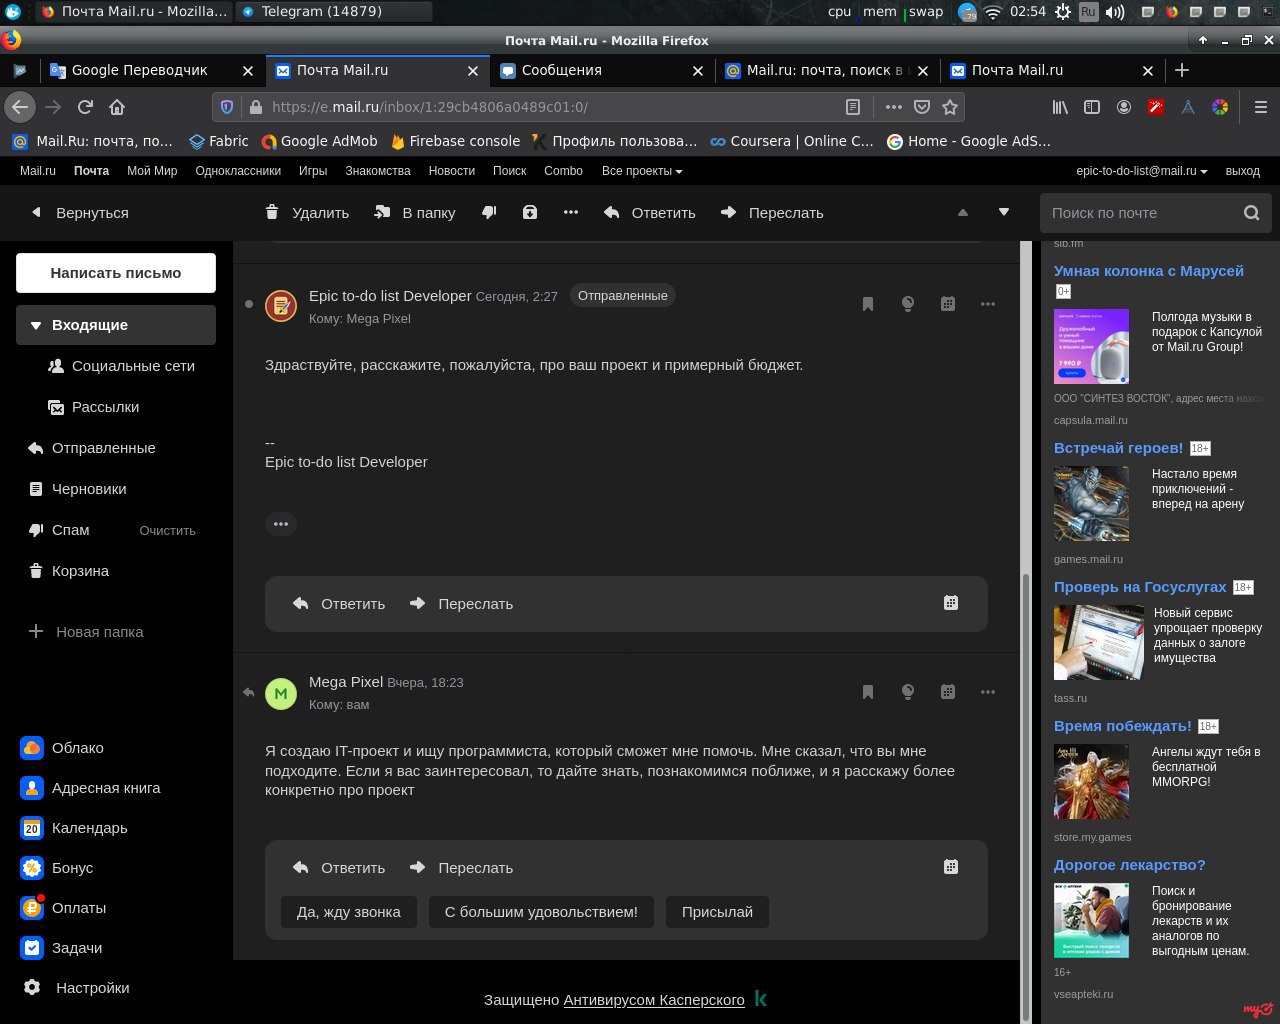
Task: Open ellipsis menu on Epic to-do list message
Action: (988, 304)
